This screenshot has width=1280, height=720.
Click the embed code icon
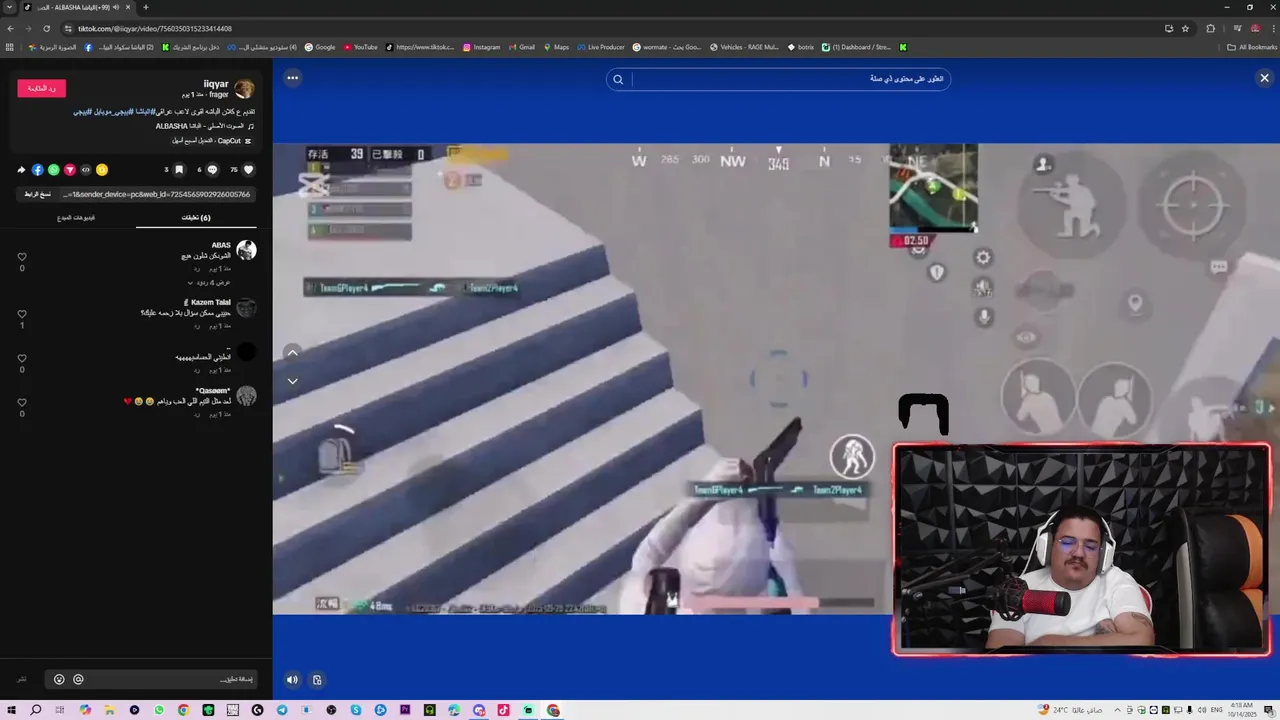coord(86,170)
